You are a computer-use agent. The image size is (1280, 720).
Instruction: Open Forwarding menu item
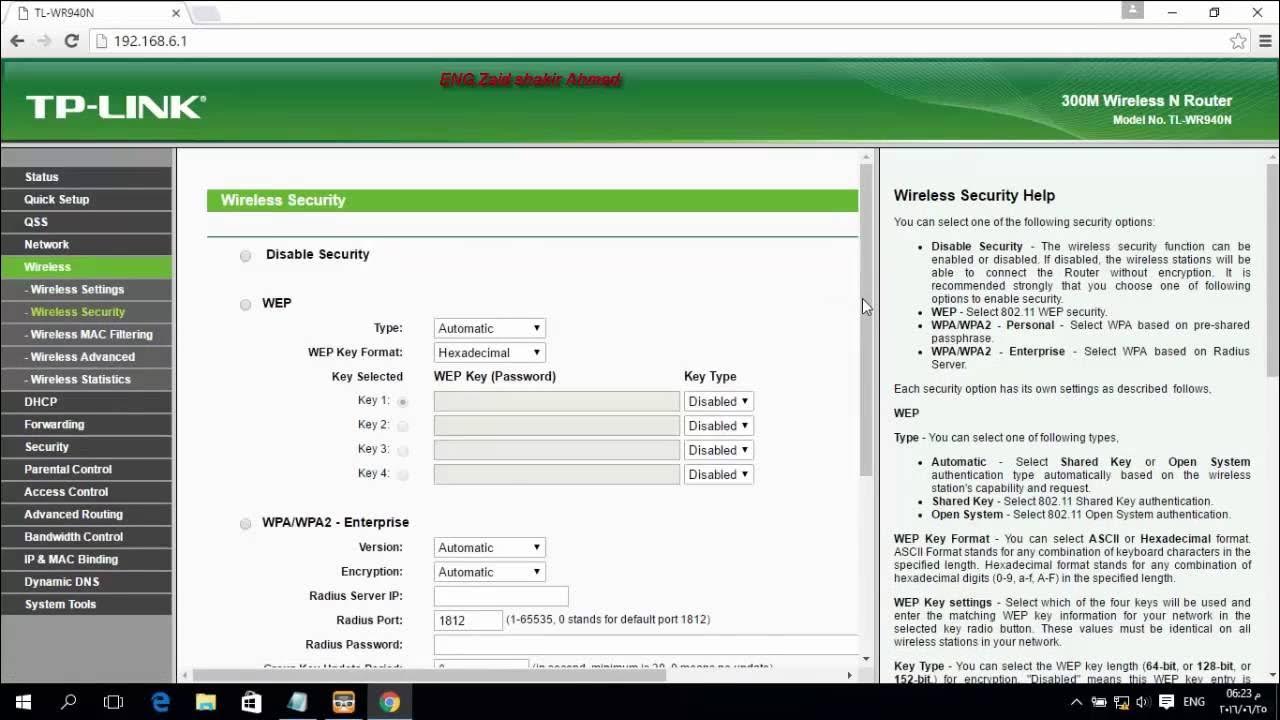(86, 424)
